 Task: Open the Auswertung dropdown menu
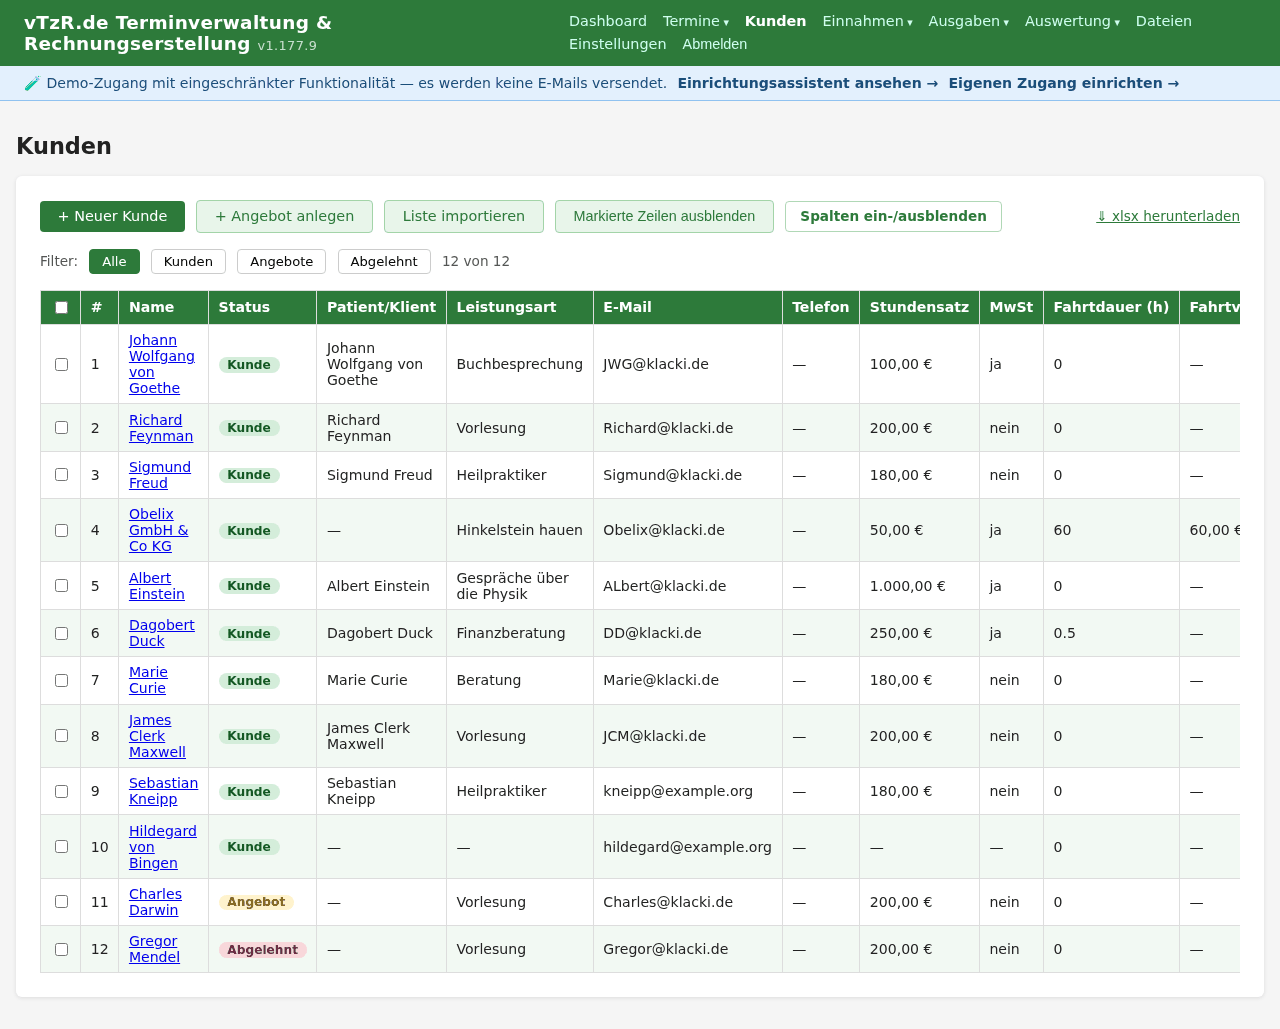point(1072,21)
